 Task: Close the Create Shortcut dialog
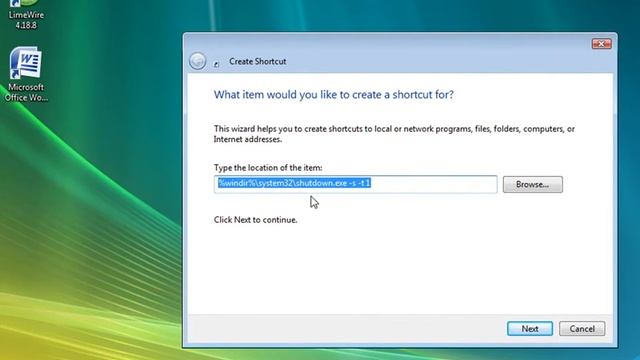click(x=602, y=44)
